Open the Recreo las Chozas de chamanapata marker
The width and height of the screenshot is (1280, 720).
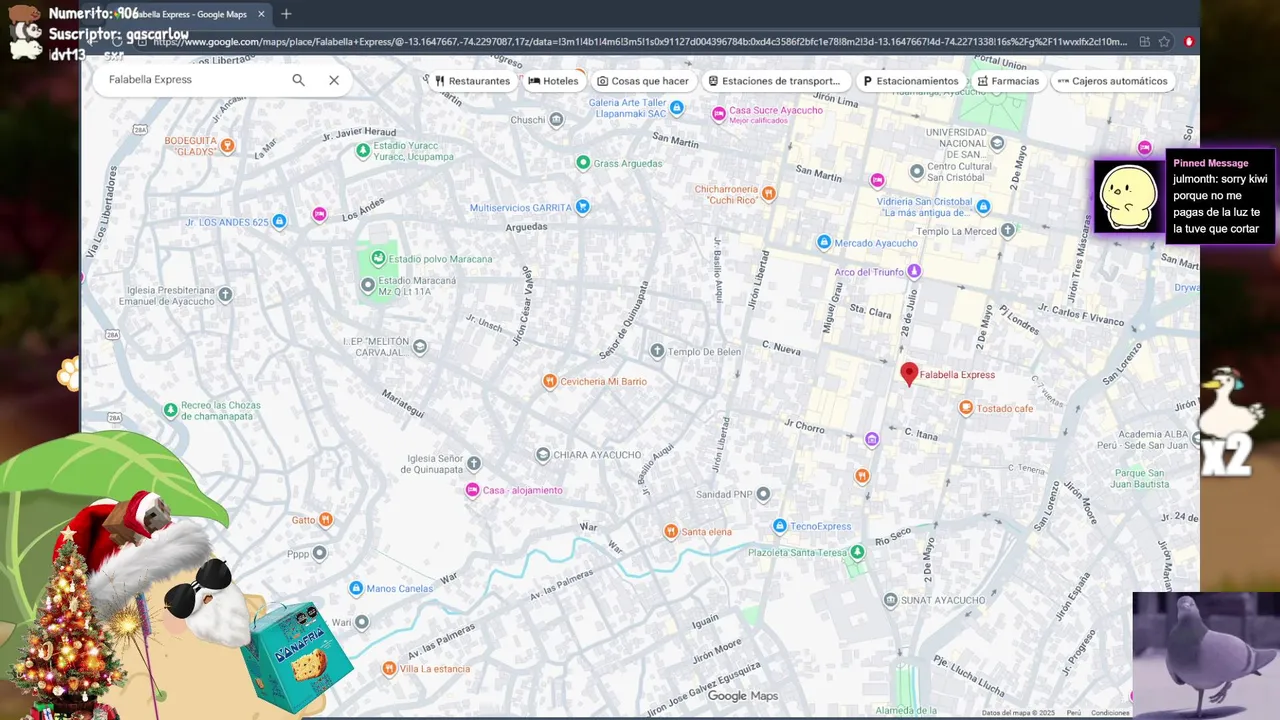coord(171,410)
